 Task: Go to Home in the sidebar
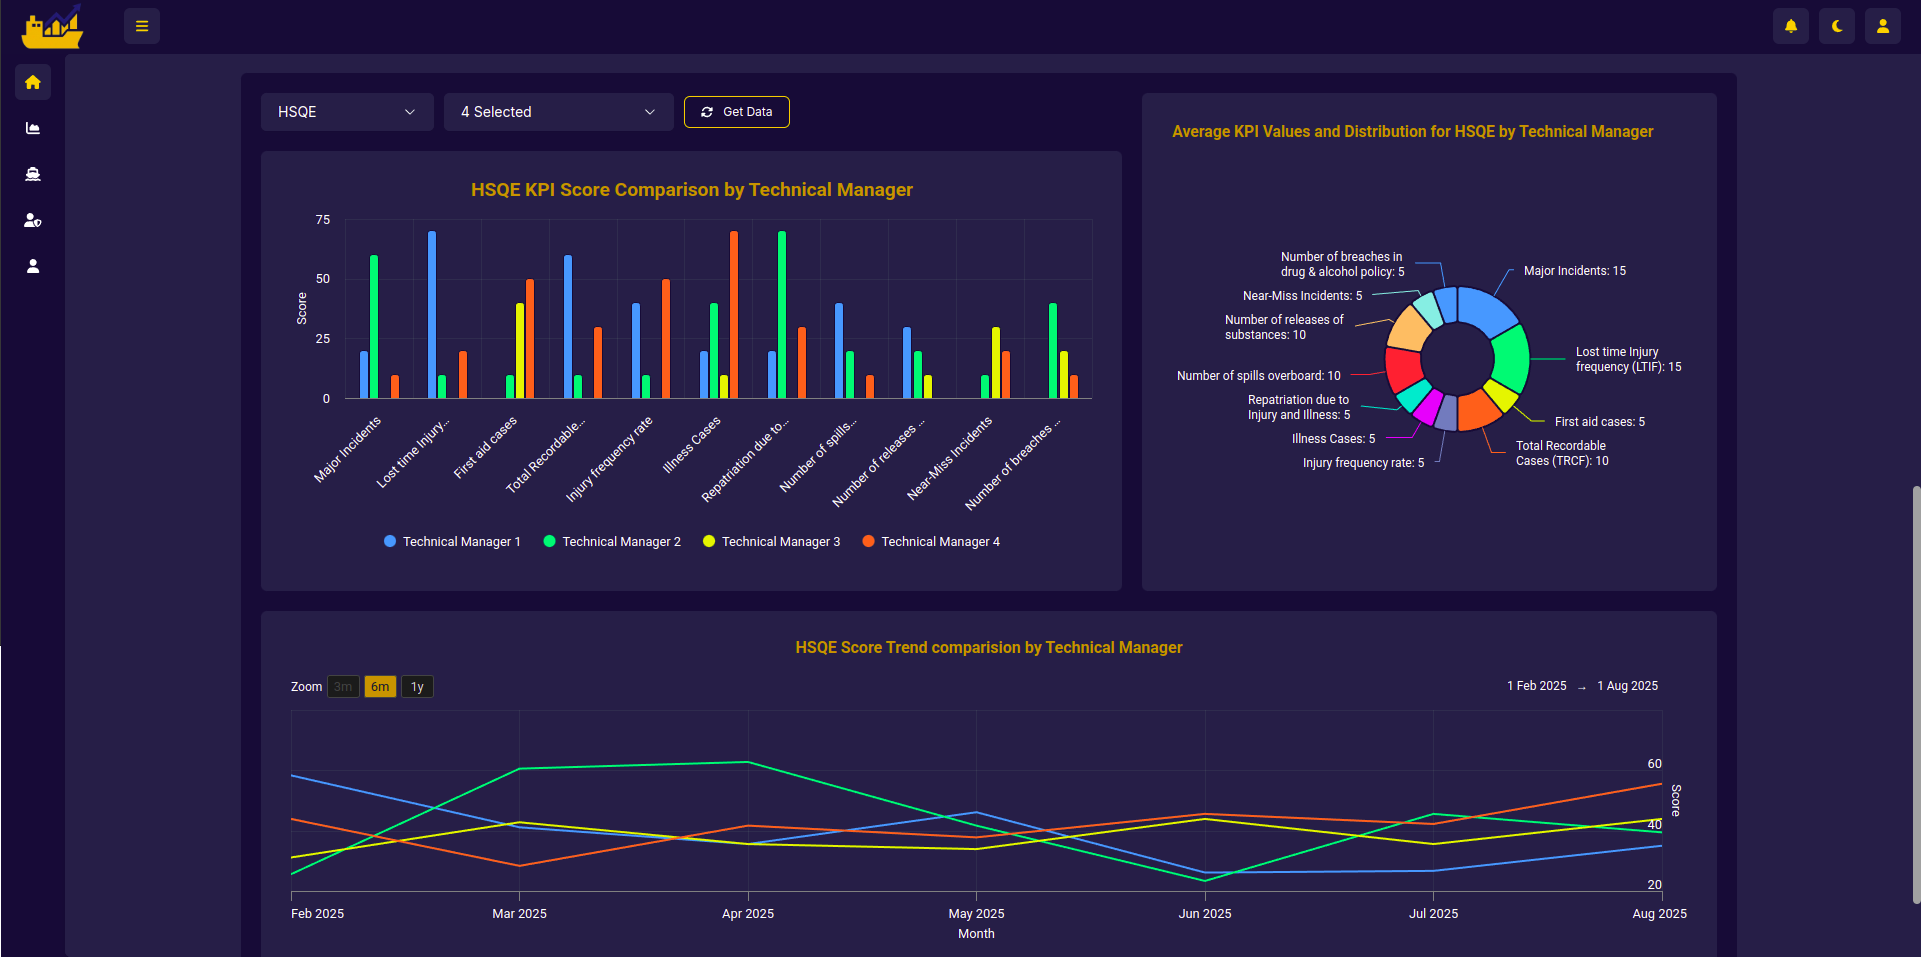tap(33, 82)
